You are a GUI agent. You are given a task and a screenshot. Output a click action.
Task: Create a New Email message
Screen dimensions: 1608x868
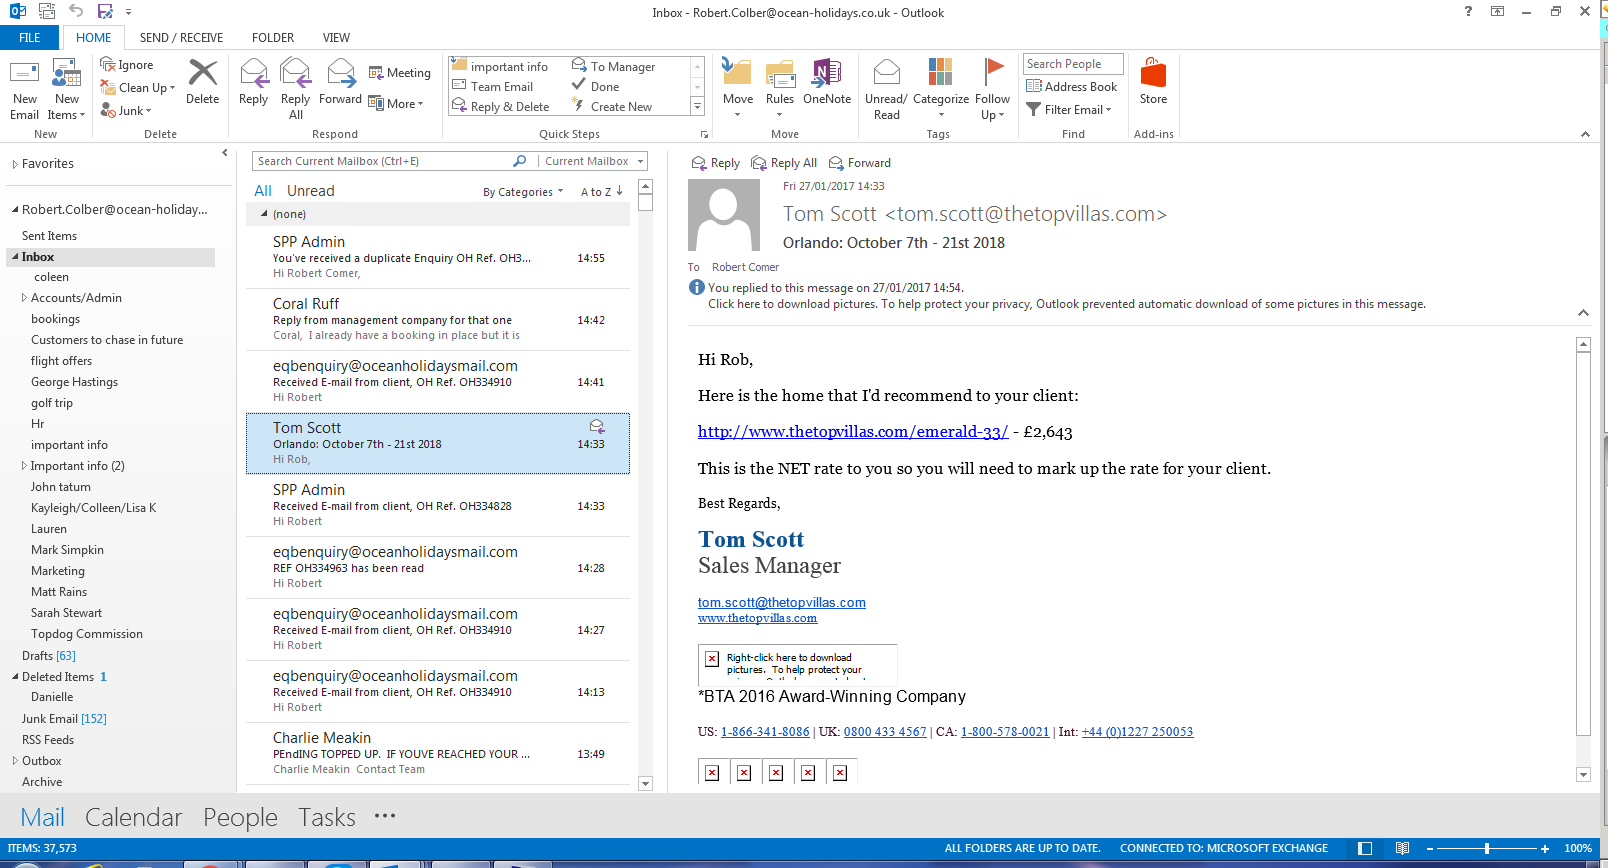(x=24, y=89)
